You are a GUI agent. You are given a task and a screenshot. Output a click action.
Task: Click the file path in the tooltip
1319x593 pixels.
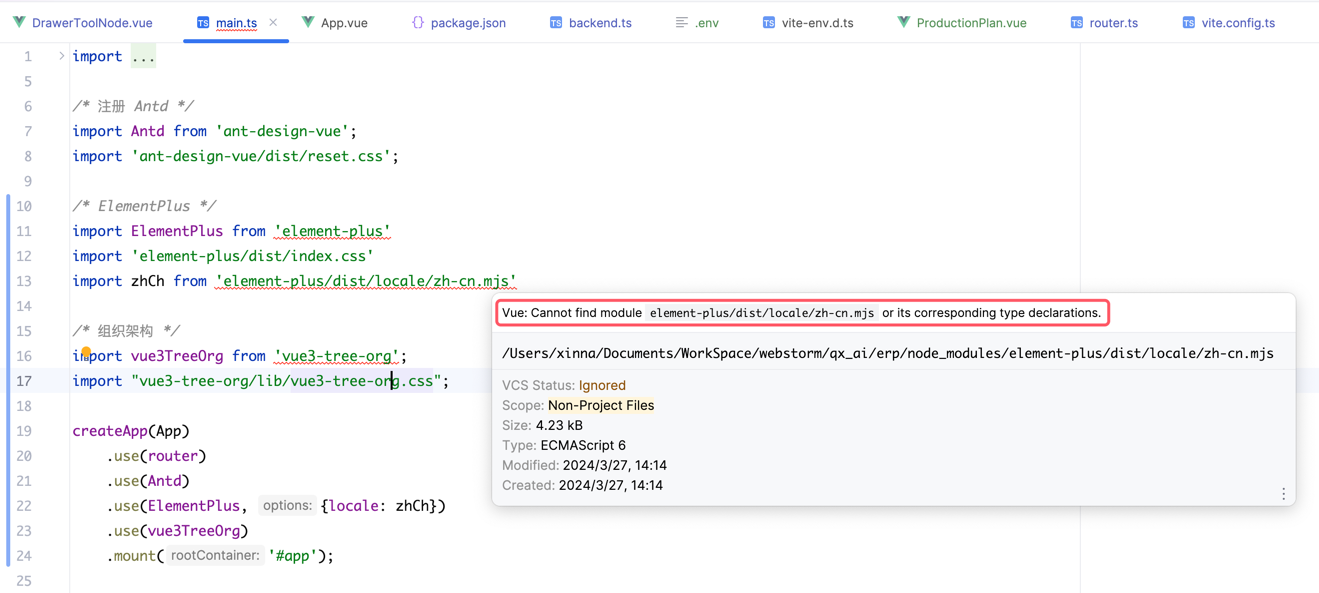(888, 353)
